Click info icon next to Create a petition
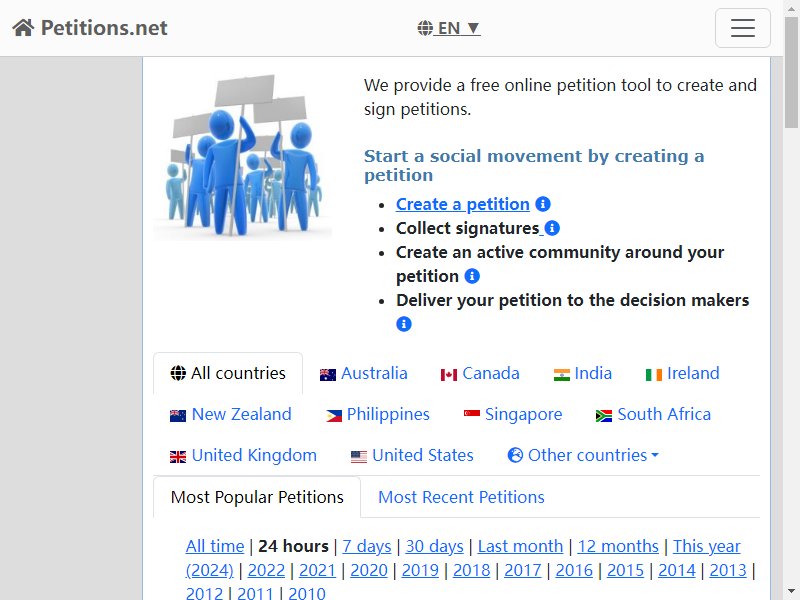 click(x=543, y=204)
